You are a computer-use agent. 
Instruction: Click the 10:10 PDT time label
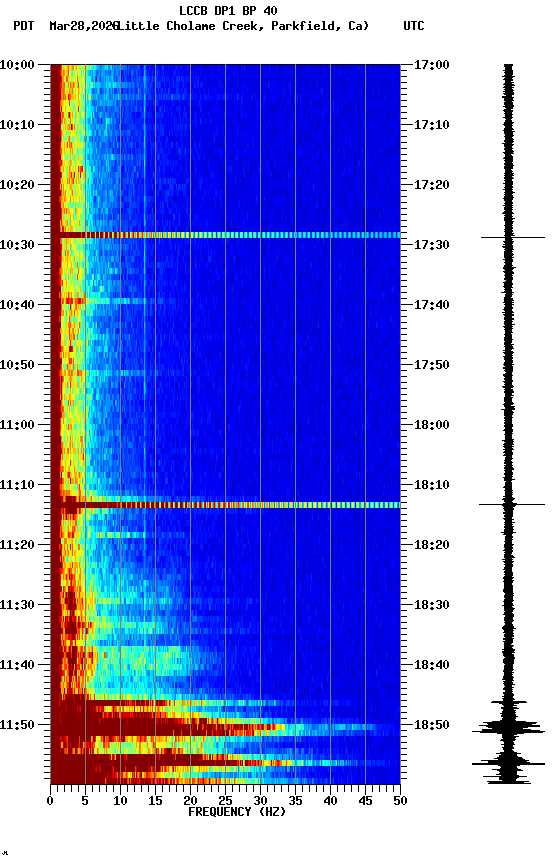[17, 125]
